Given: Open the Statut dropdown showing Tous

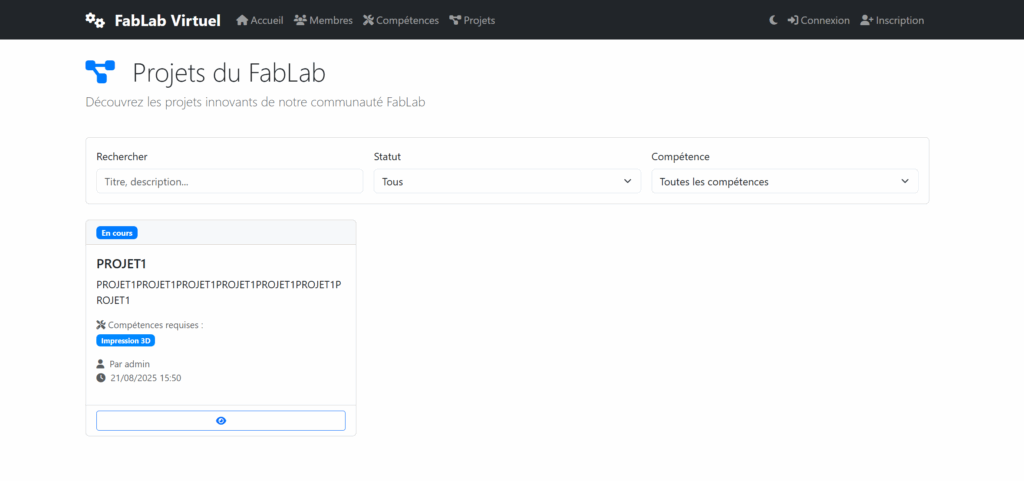Looking at the screenshot, I should [507, 181].
